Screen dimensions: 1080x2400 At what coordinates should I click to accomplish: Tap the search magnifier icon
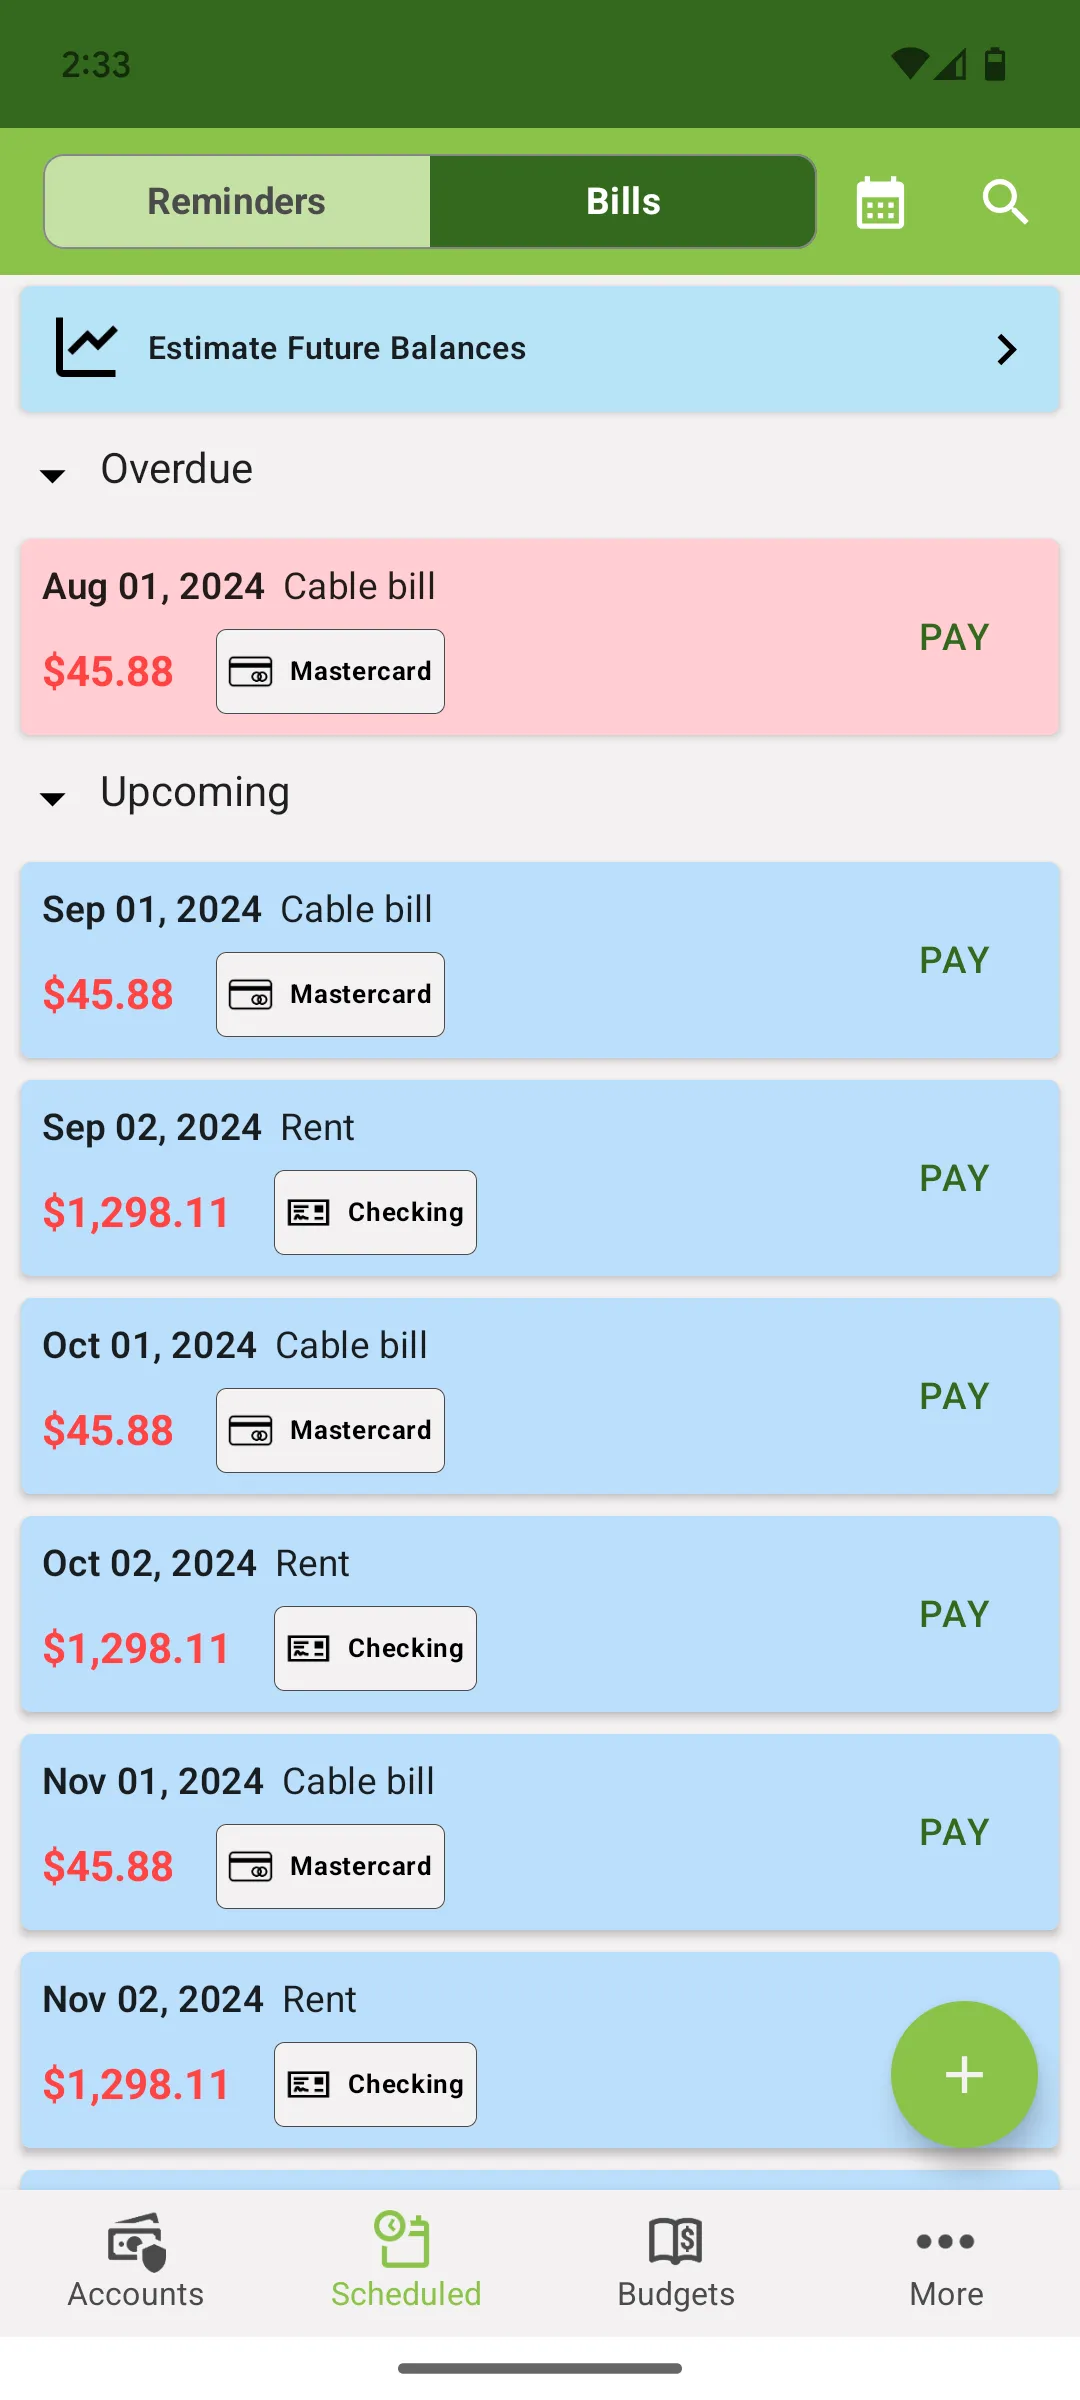pyautogui.click(x=1005, y=203)
